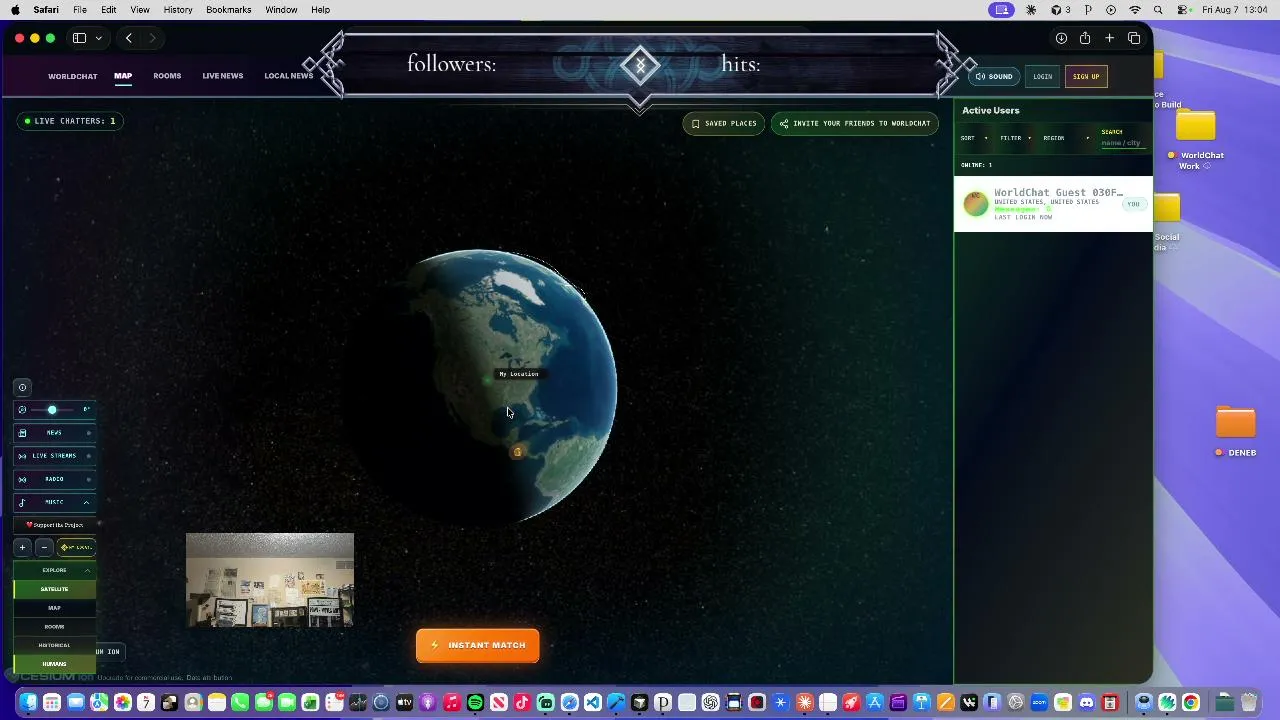Click the globe auto-rotate icon beside the slider
This screenshot has height=720, width=1280.
pyautogui.click(x=22, y=410)
